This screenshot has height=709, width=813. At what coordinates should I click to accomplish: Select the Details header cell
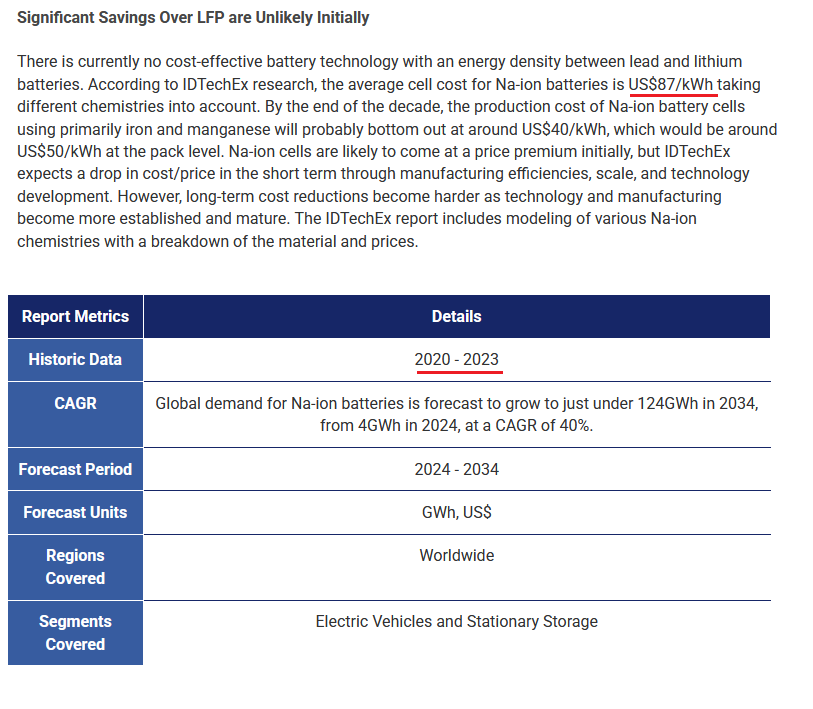[x=457, y=316]
